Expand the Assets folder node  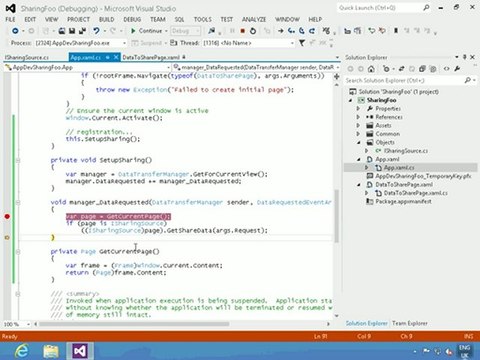tap(358, 125)
